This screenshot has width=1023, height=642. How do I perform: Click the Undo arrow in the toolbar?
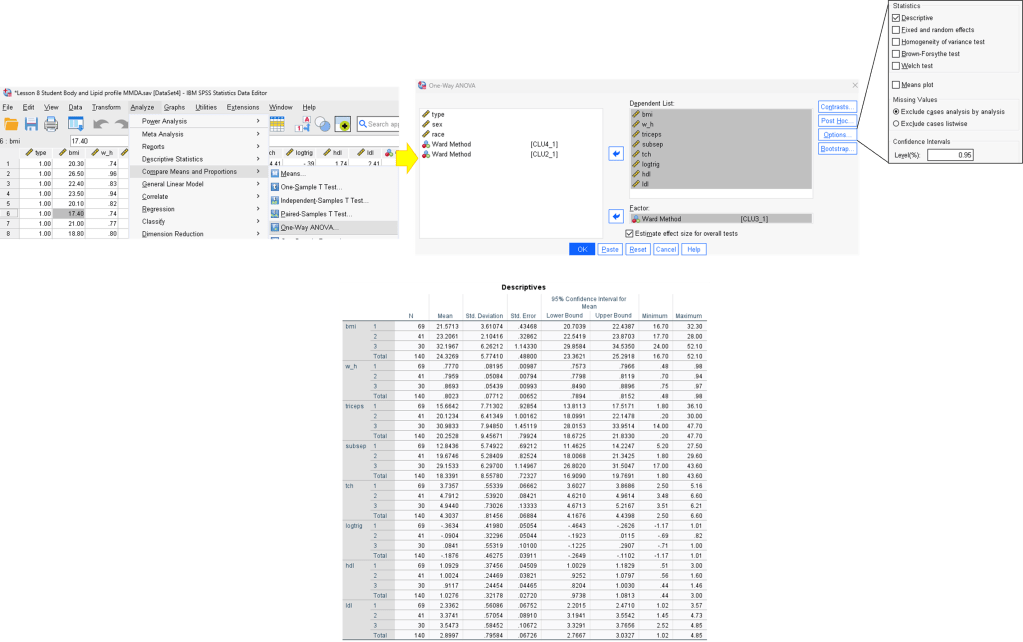[100, 124]
